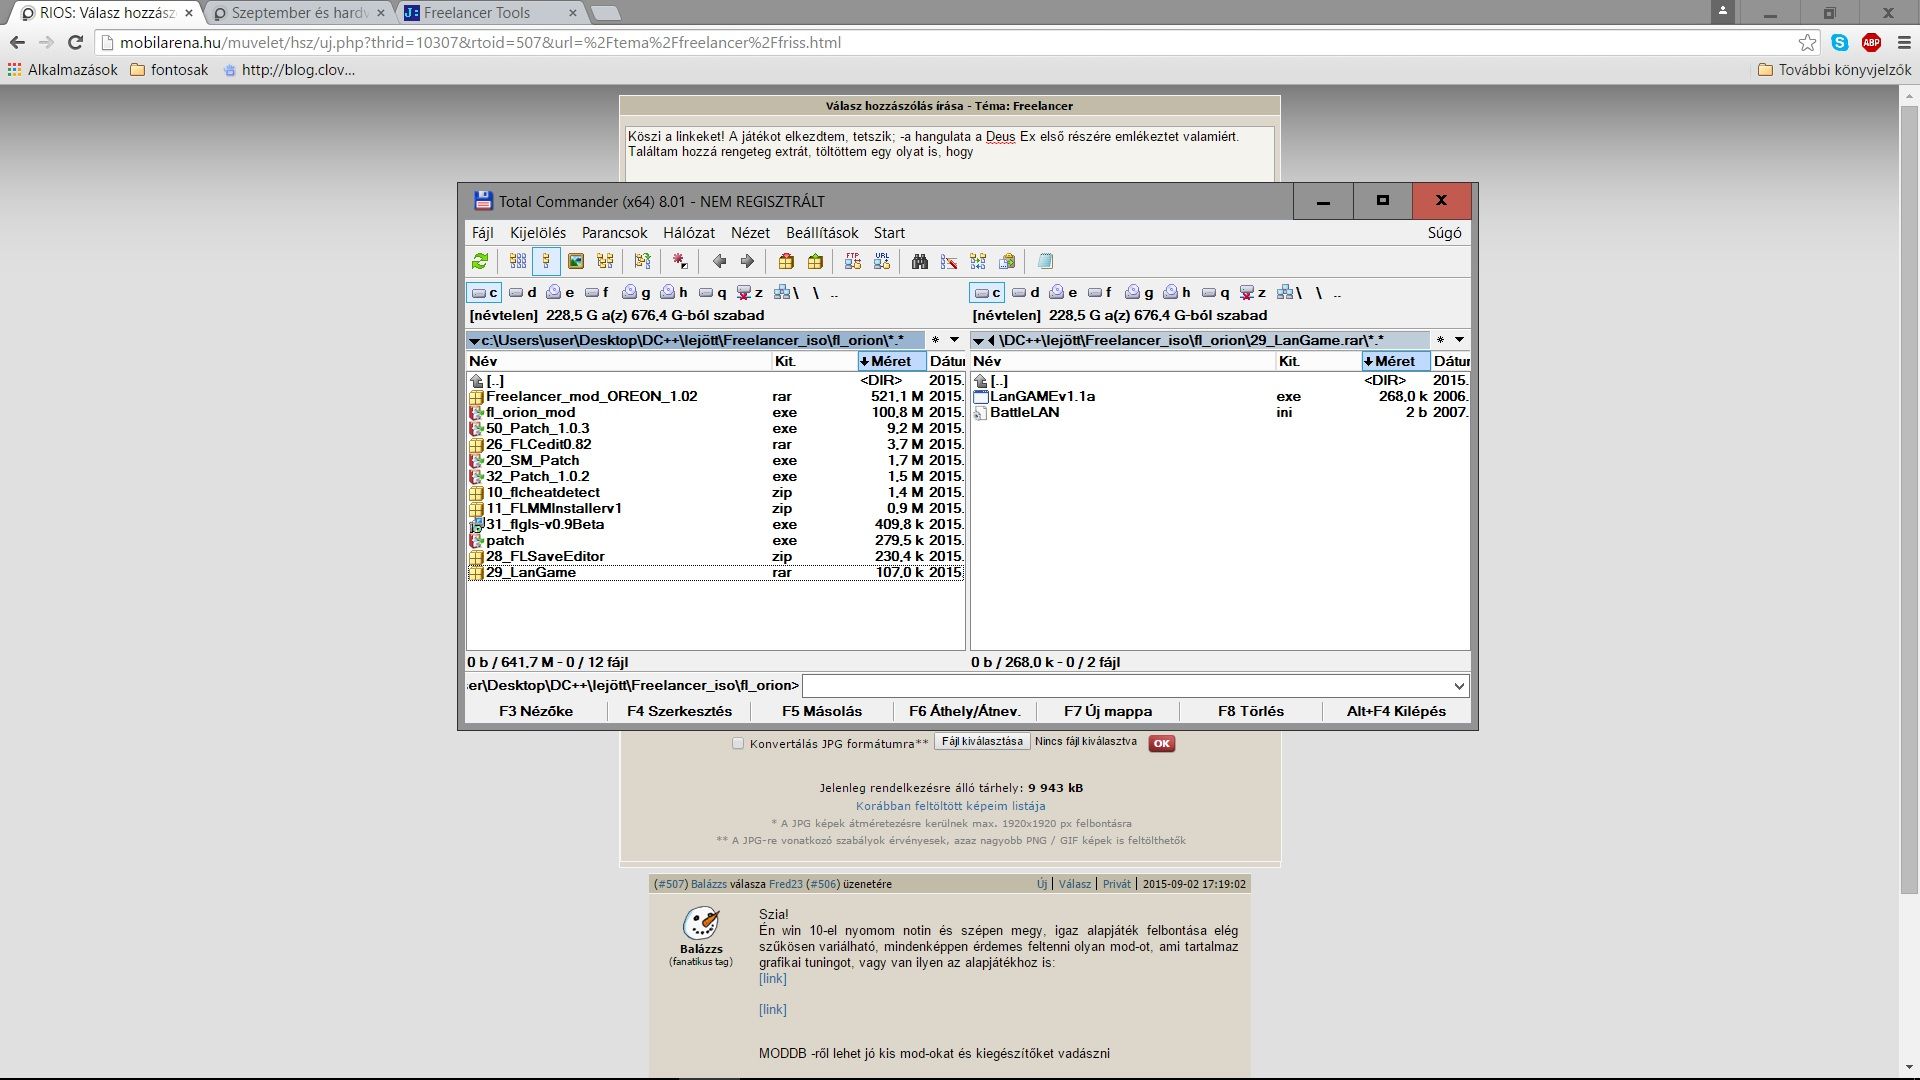
Task: Select LanGAMEv1.1a file in right panel
Action: pos(1042,396)
